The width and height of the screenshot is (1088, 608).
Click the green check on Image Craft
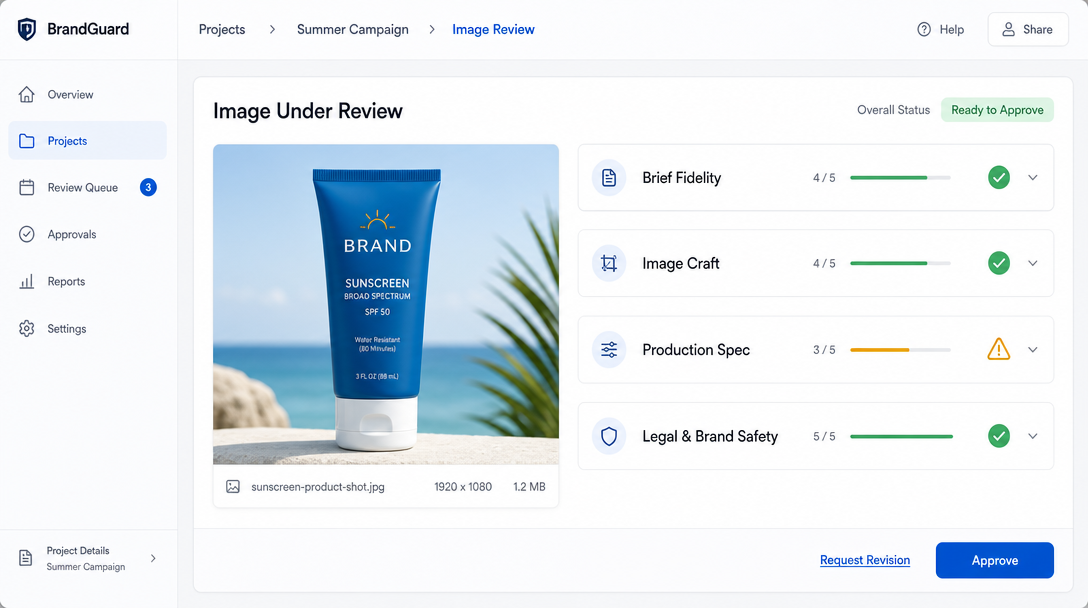tap(998, 263)
